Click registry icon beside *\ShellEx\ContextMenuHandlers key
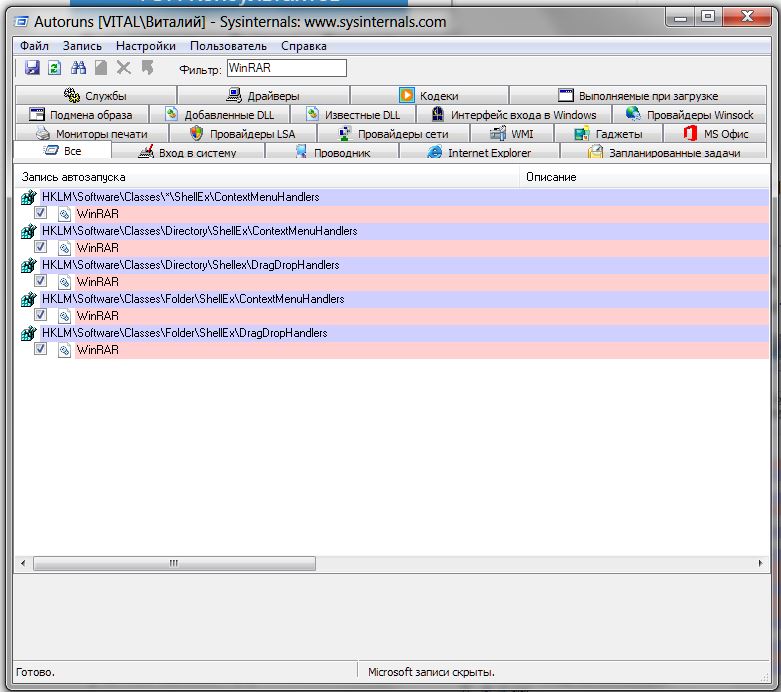 (x=29, y=197)
